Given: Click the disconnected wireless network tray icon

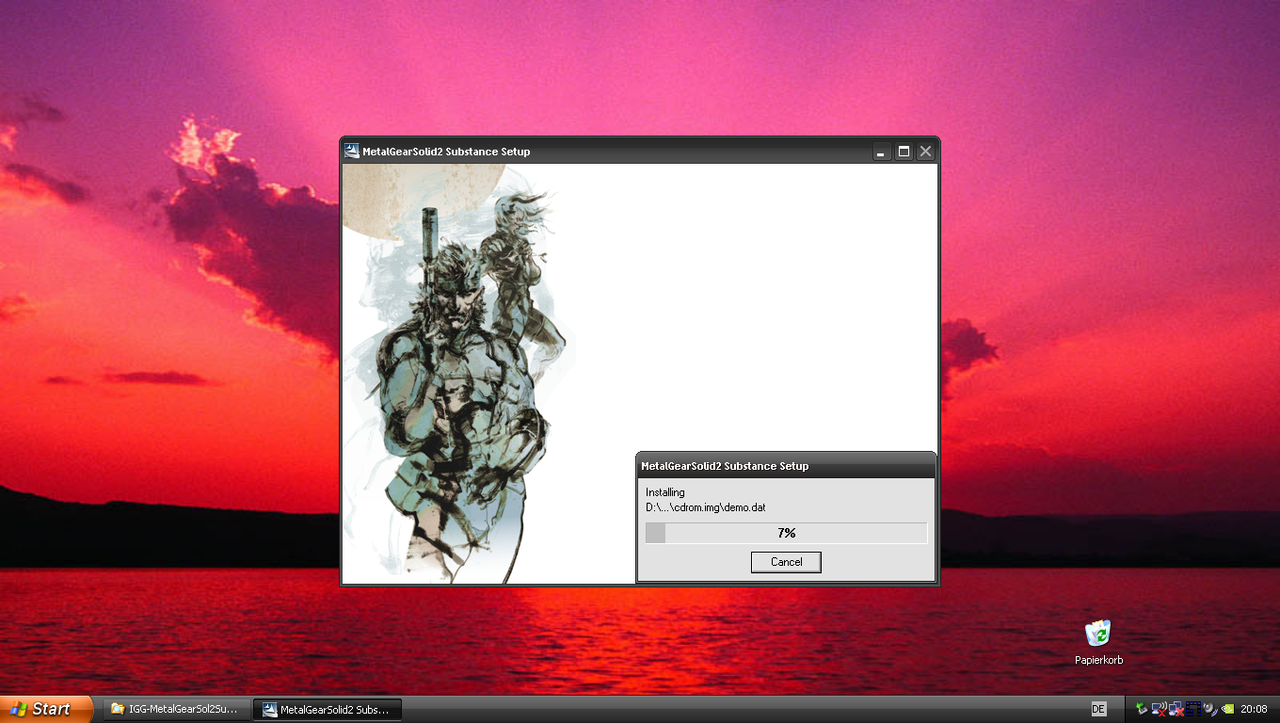Looking at the screenshot, I should pos(1158,709).
